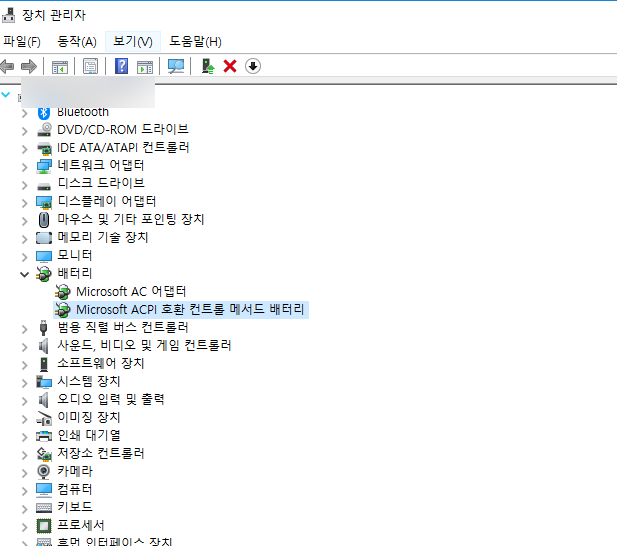Image resolution: width=617 pixels, height=546 pixels.
Task: Click the blue Help question mark icon
Action: click(121, 66)
